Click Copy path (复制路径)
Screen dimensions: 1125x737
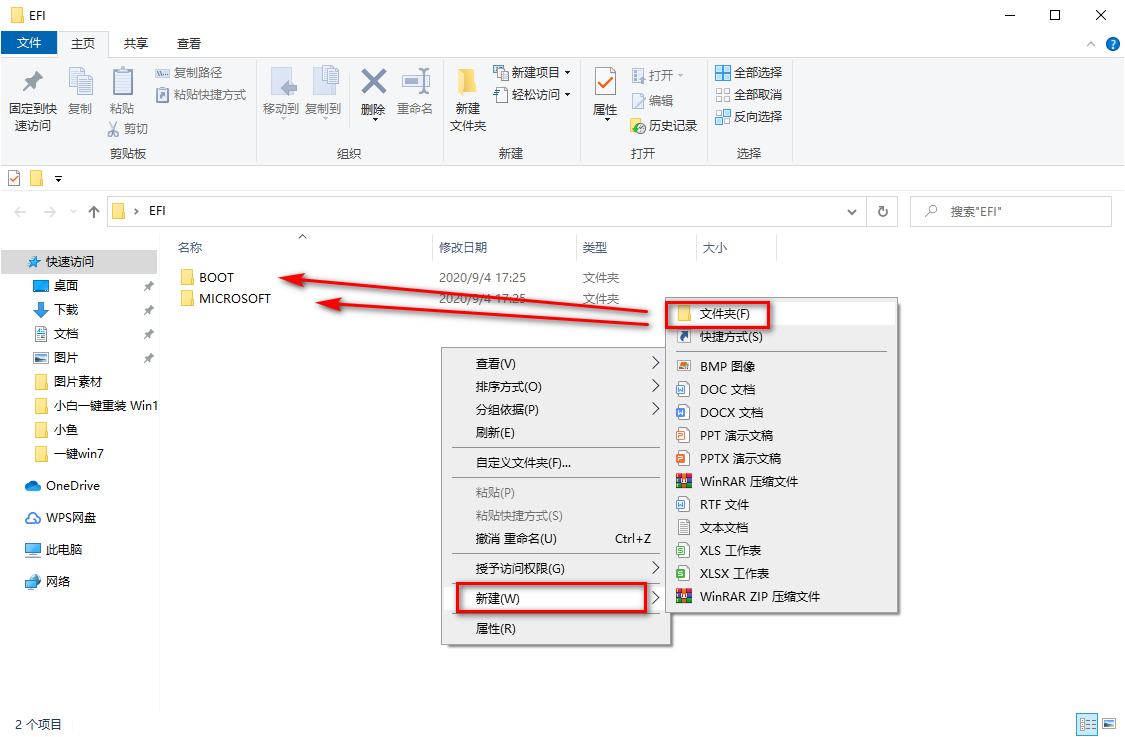(189, 72)
